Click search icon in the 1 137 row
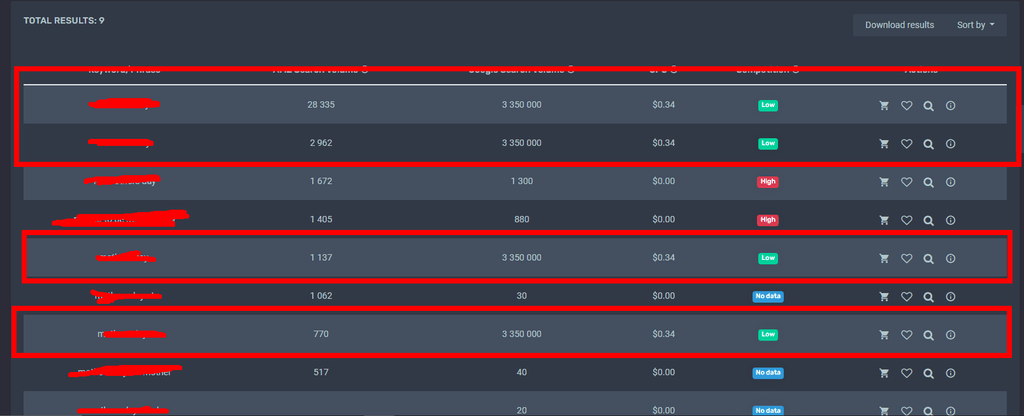 click(x=928, y=258)
